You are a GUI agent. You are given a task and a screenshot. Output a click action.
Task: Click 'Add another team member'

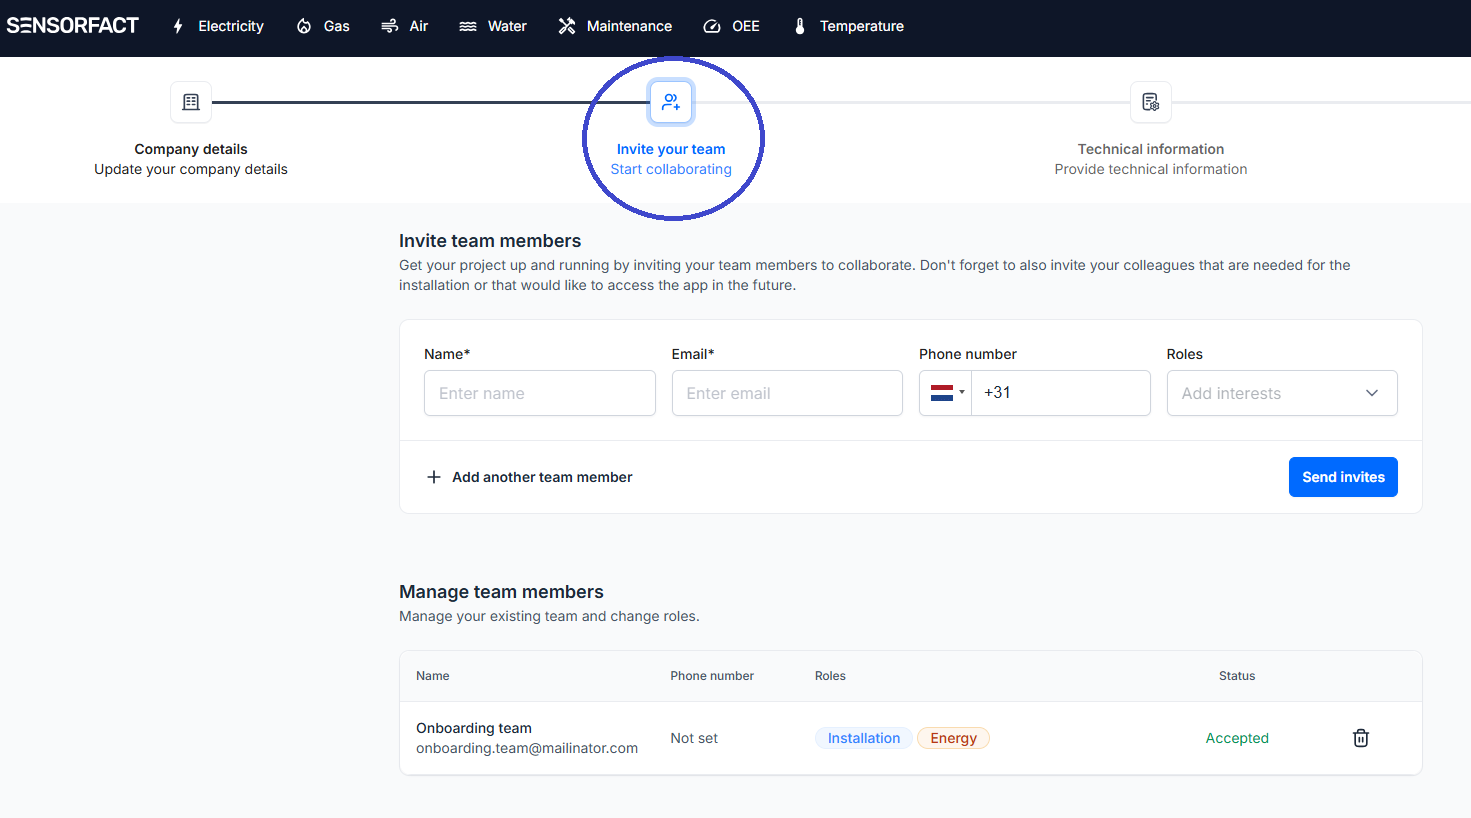coord(542,477)
